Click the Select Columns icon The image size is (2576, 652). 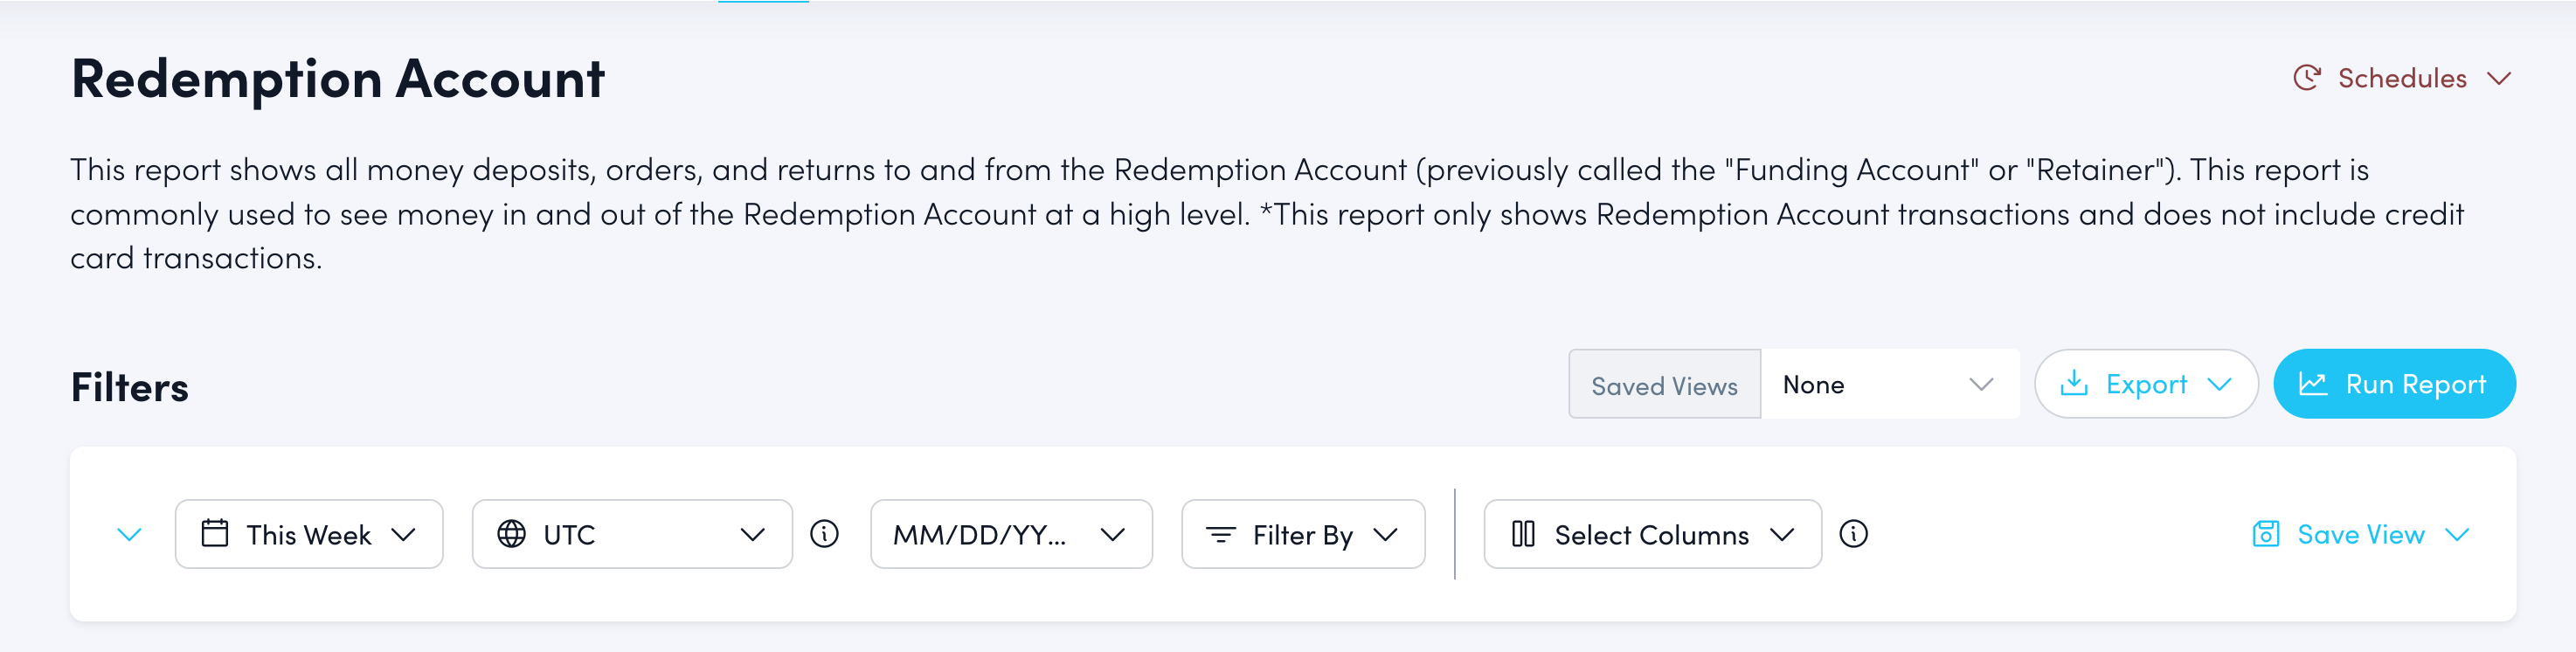point(1522,534)
